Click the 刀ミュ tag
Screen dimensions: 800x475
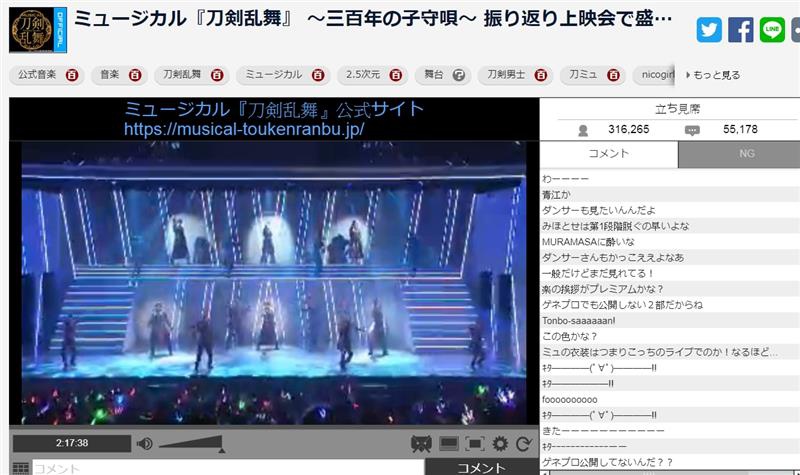coord(583,74)
